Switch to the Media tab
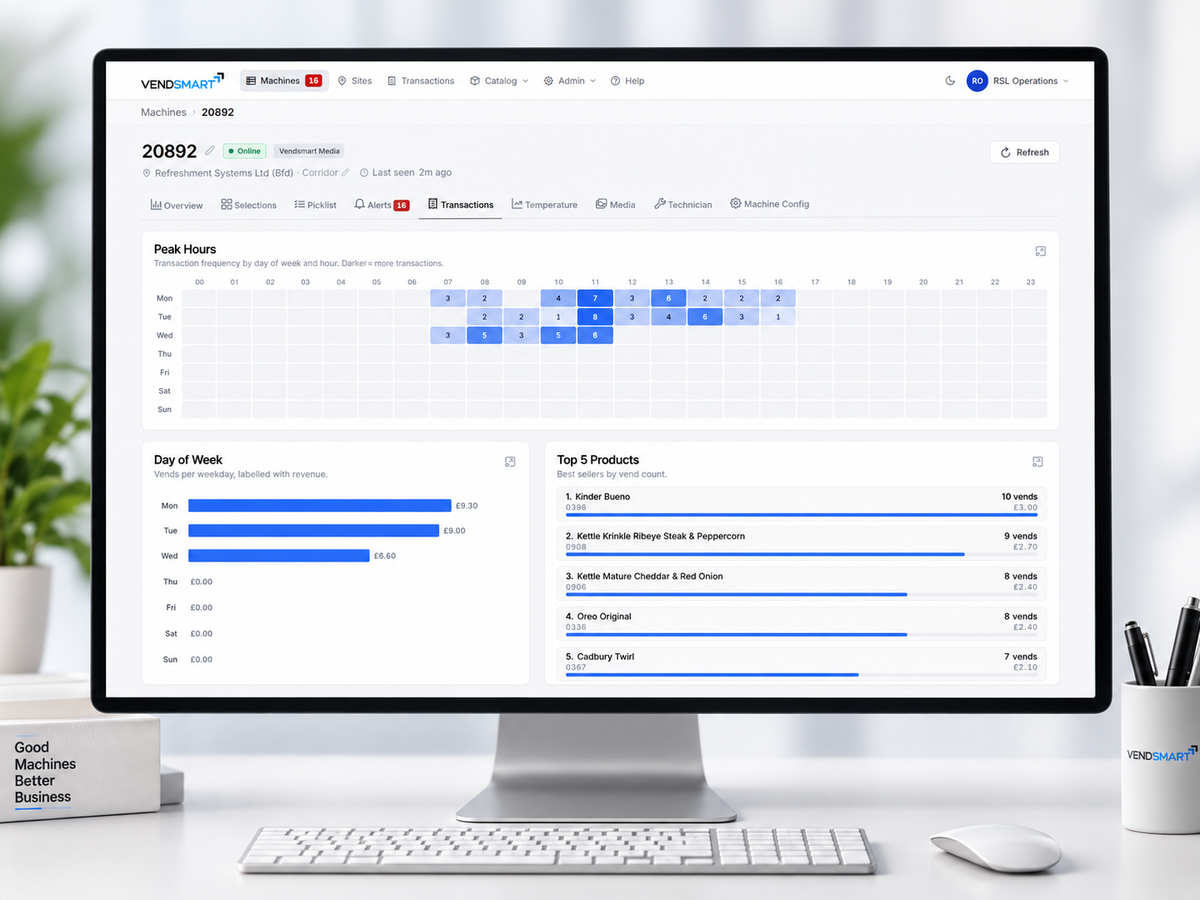Viewport: 1200px width, 900px height. [616, 204]
